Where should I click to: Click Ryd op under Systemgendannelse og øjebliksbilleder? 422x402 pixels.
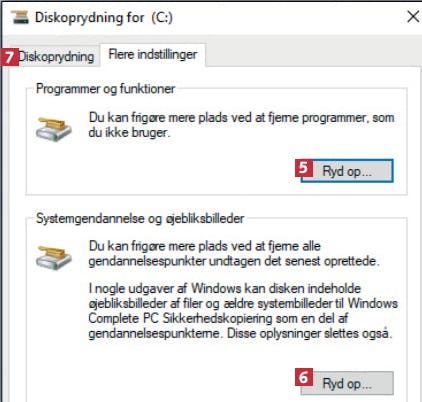(x=347, y=384)
